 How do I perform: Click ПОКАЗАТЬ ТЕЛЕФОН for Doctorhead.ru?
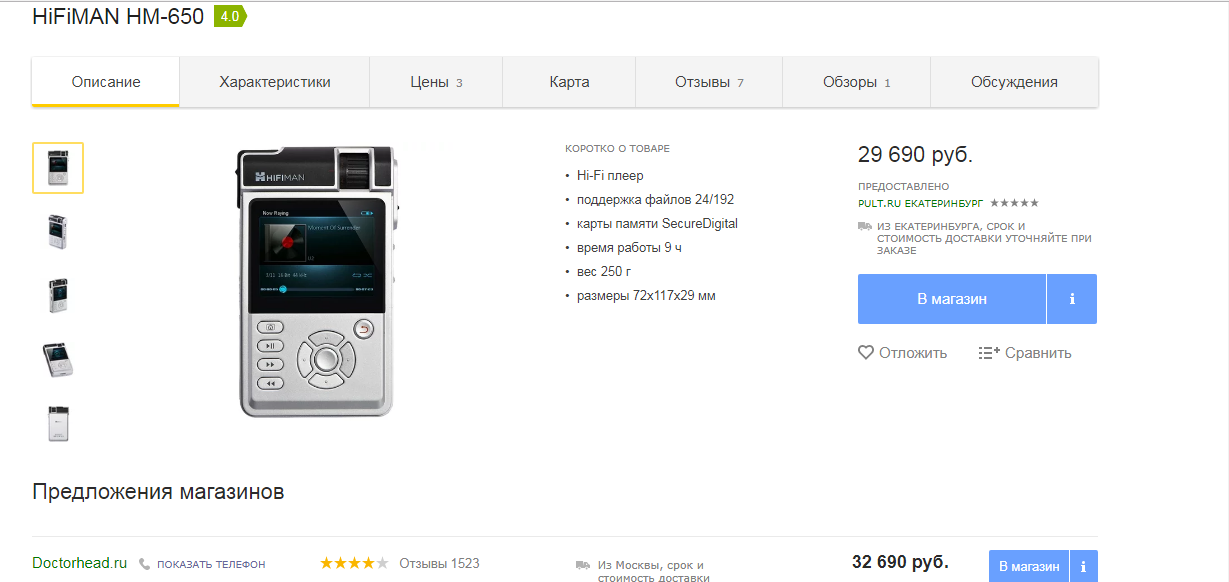pyautogui.click(x=211, y=564)
